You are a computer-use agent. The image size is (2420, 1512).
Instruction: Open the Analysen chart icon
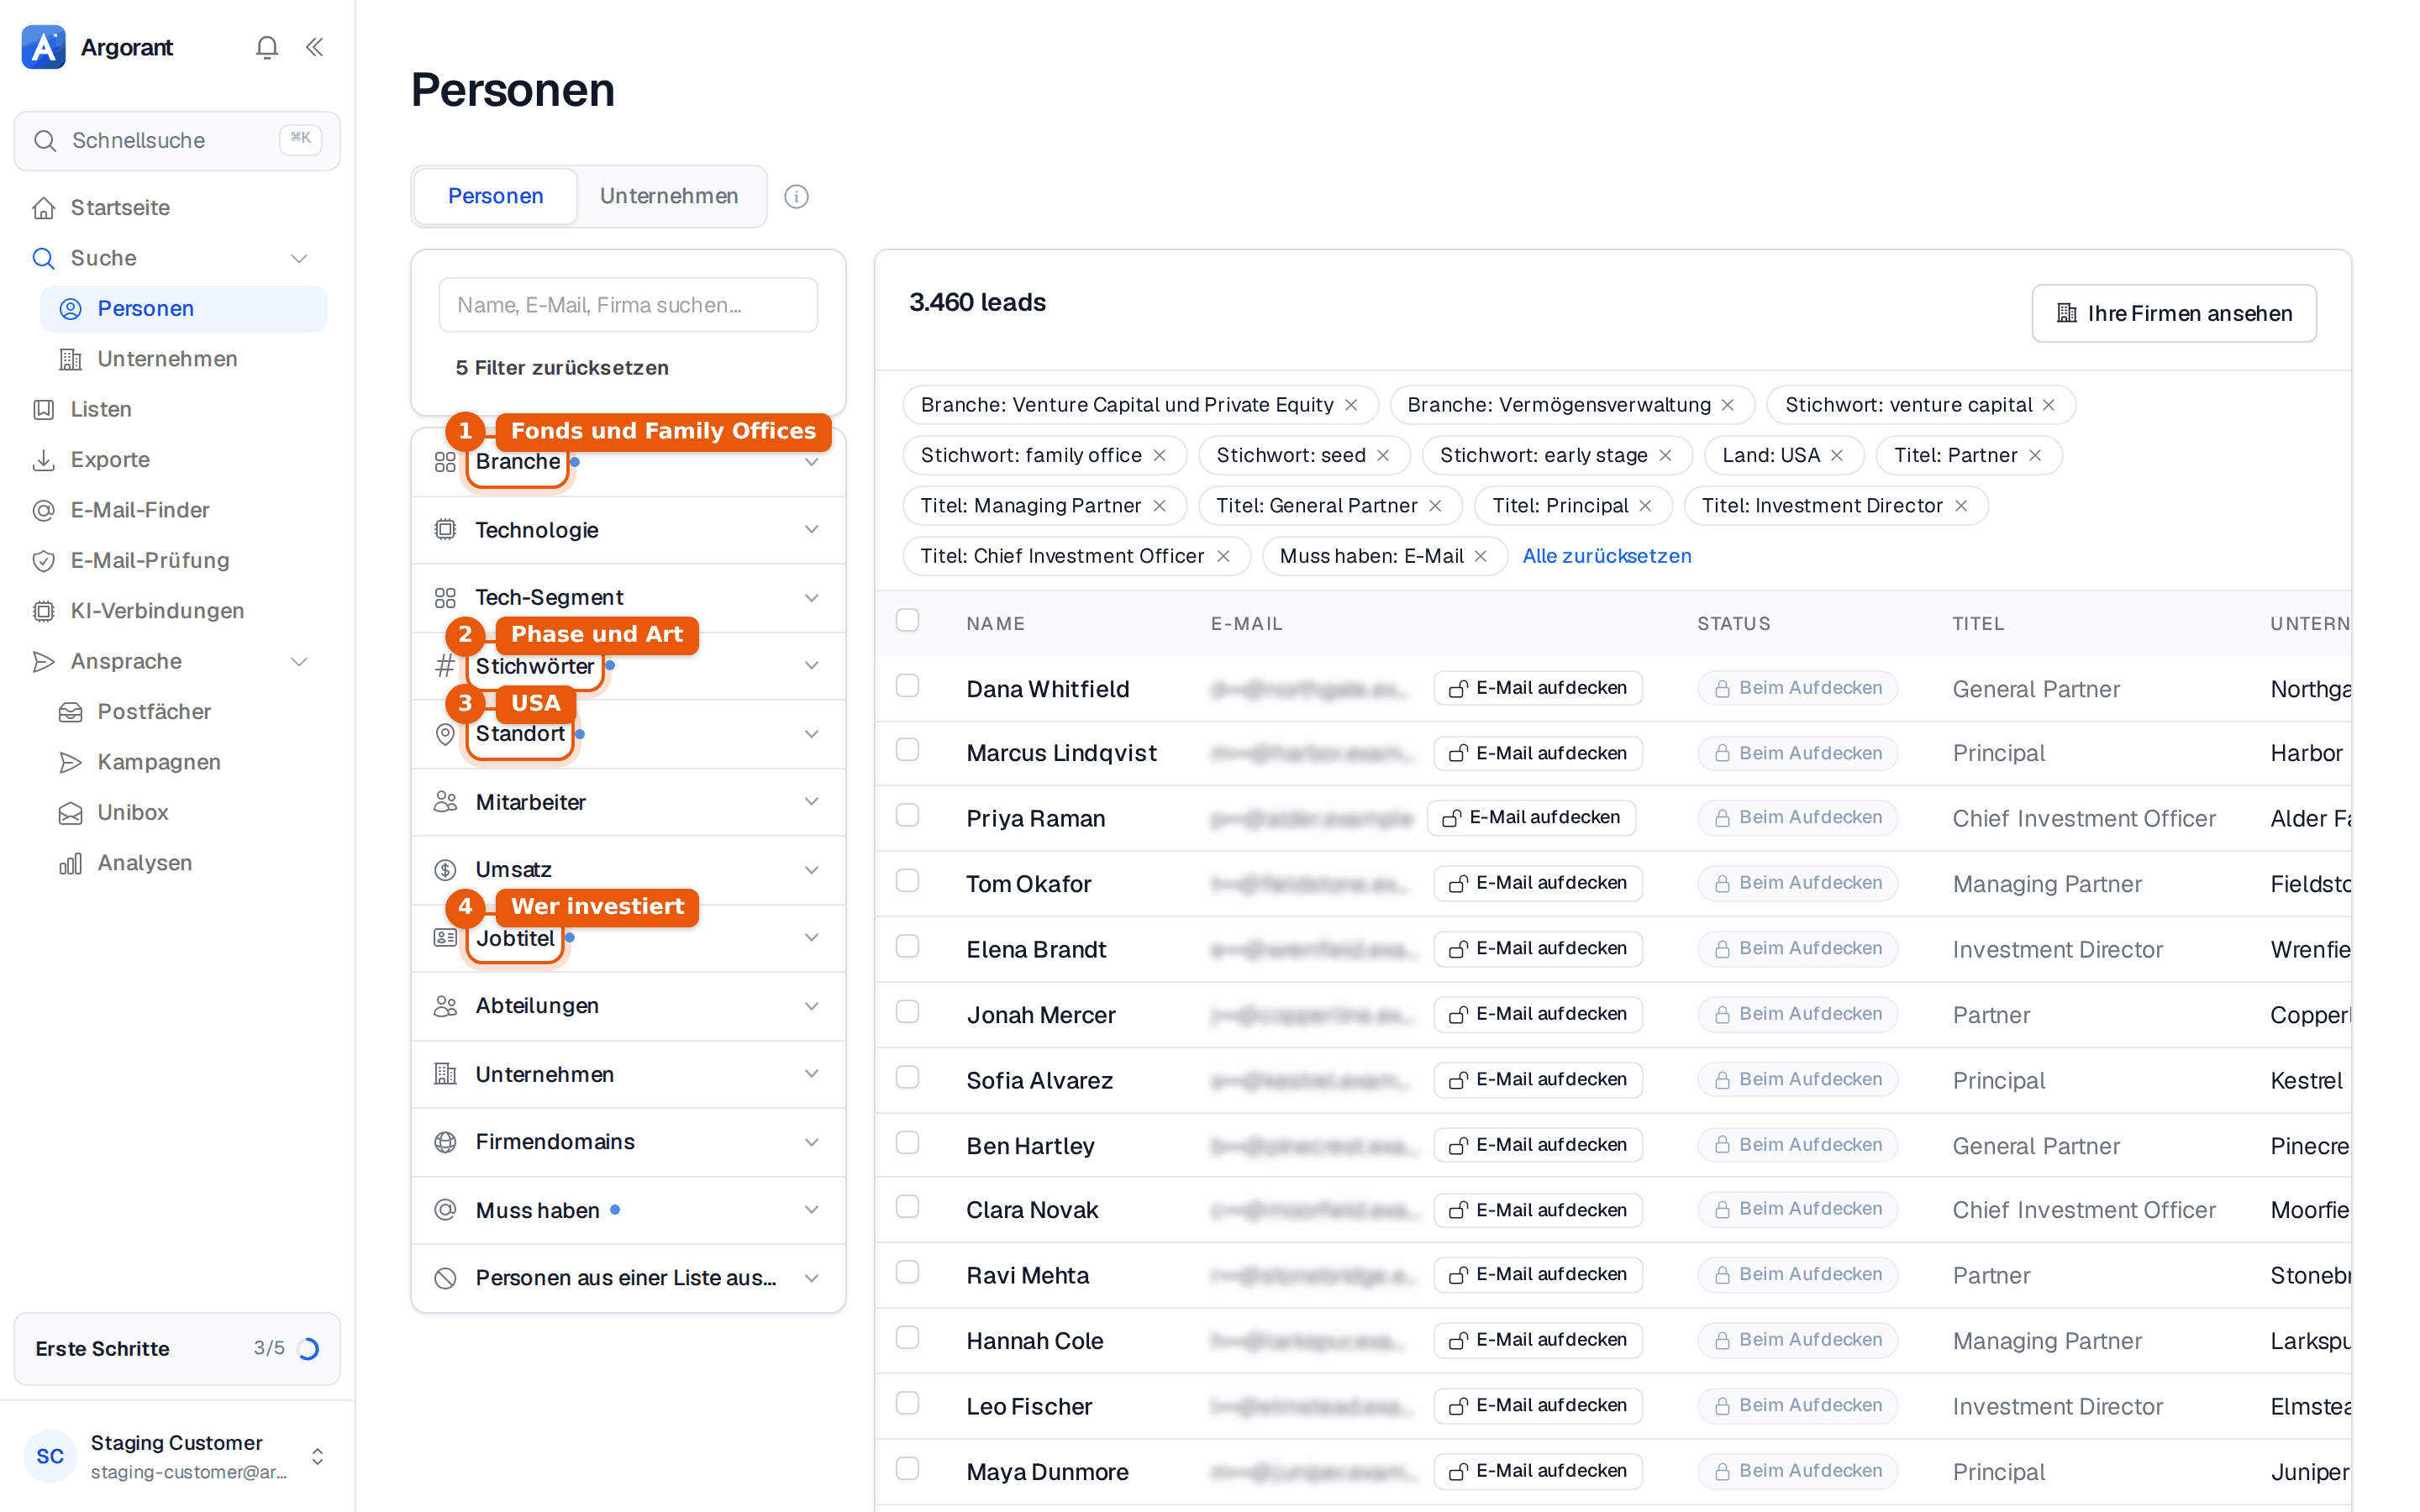70,864
